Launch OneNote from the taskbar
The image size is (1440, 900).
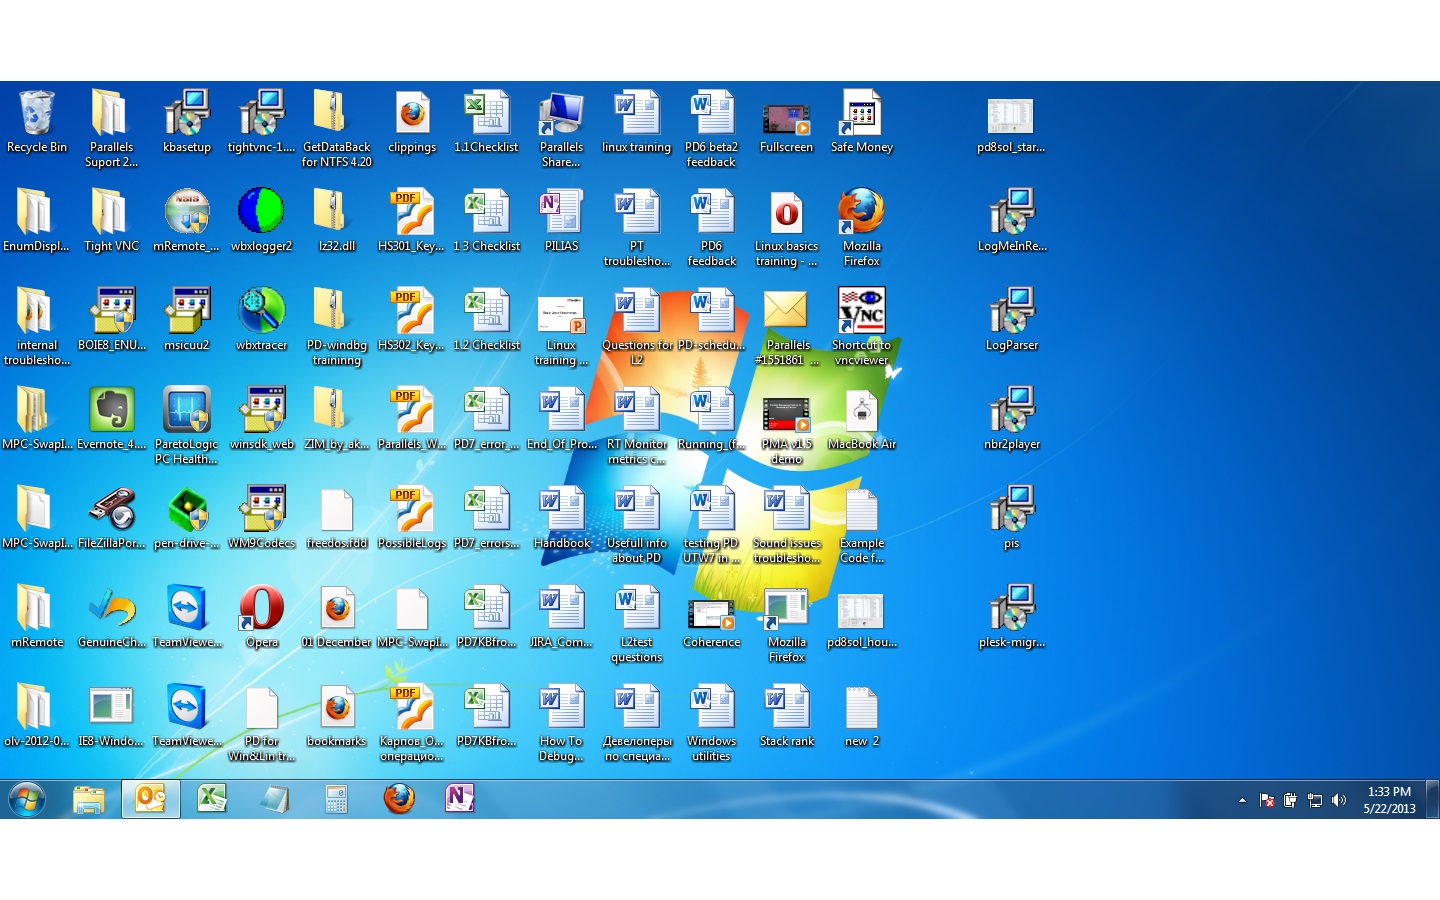(x=459, y=799)
